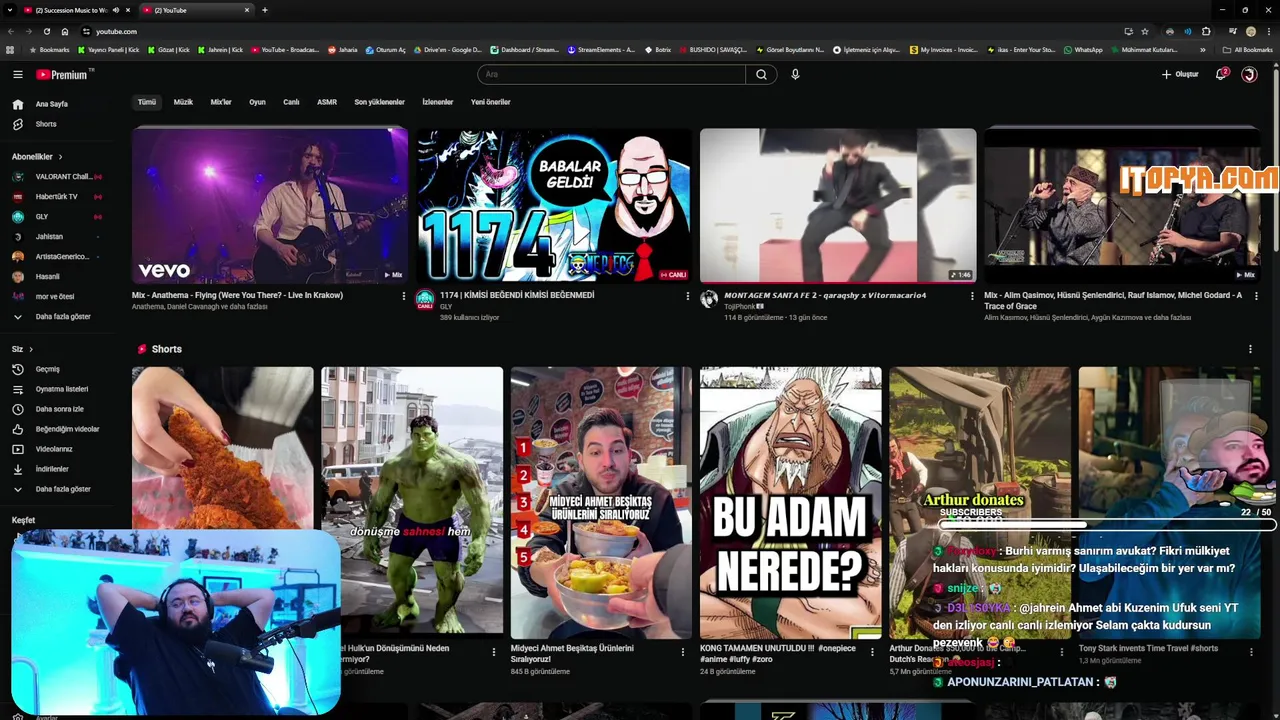Play 1174 BABALAR GELDİ live thumbnail
The image size is (1280, 720).
(x=554, y=205)
